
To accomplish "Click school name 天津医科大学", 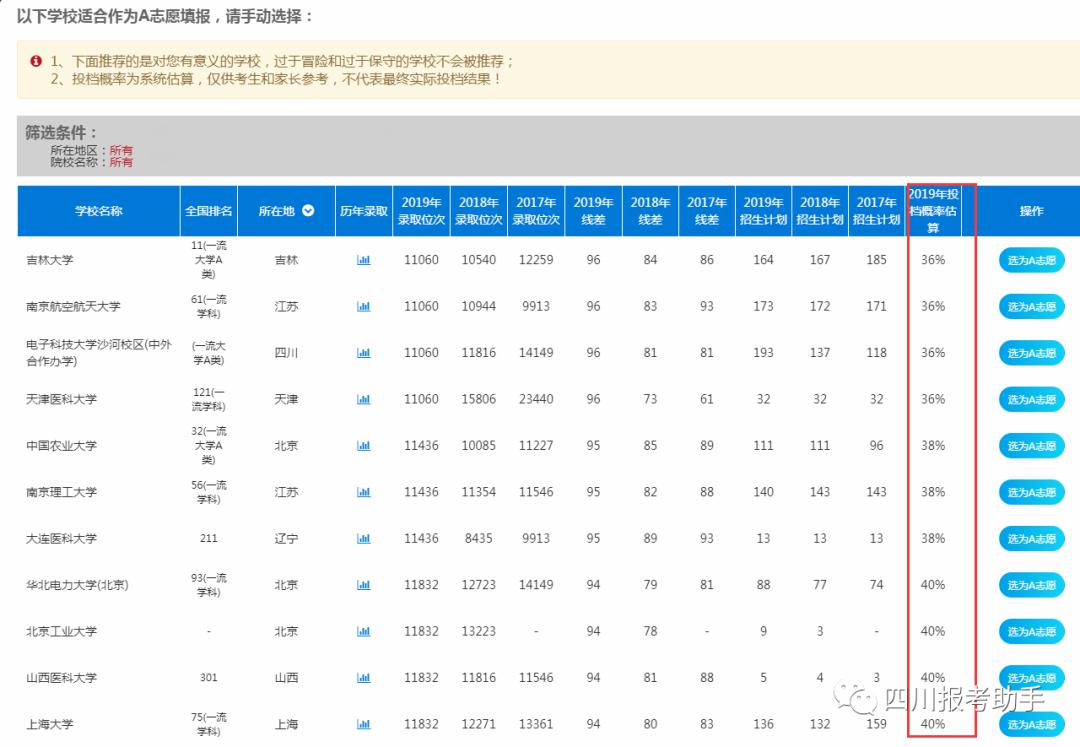I will (x=61, y=399).
